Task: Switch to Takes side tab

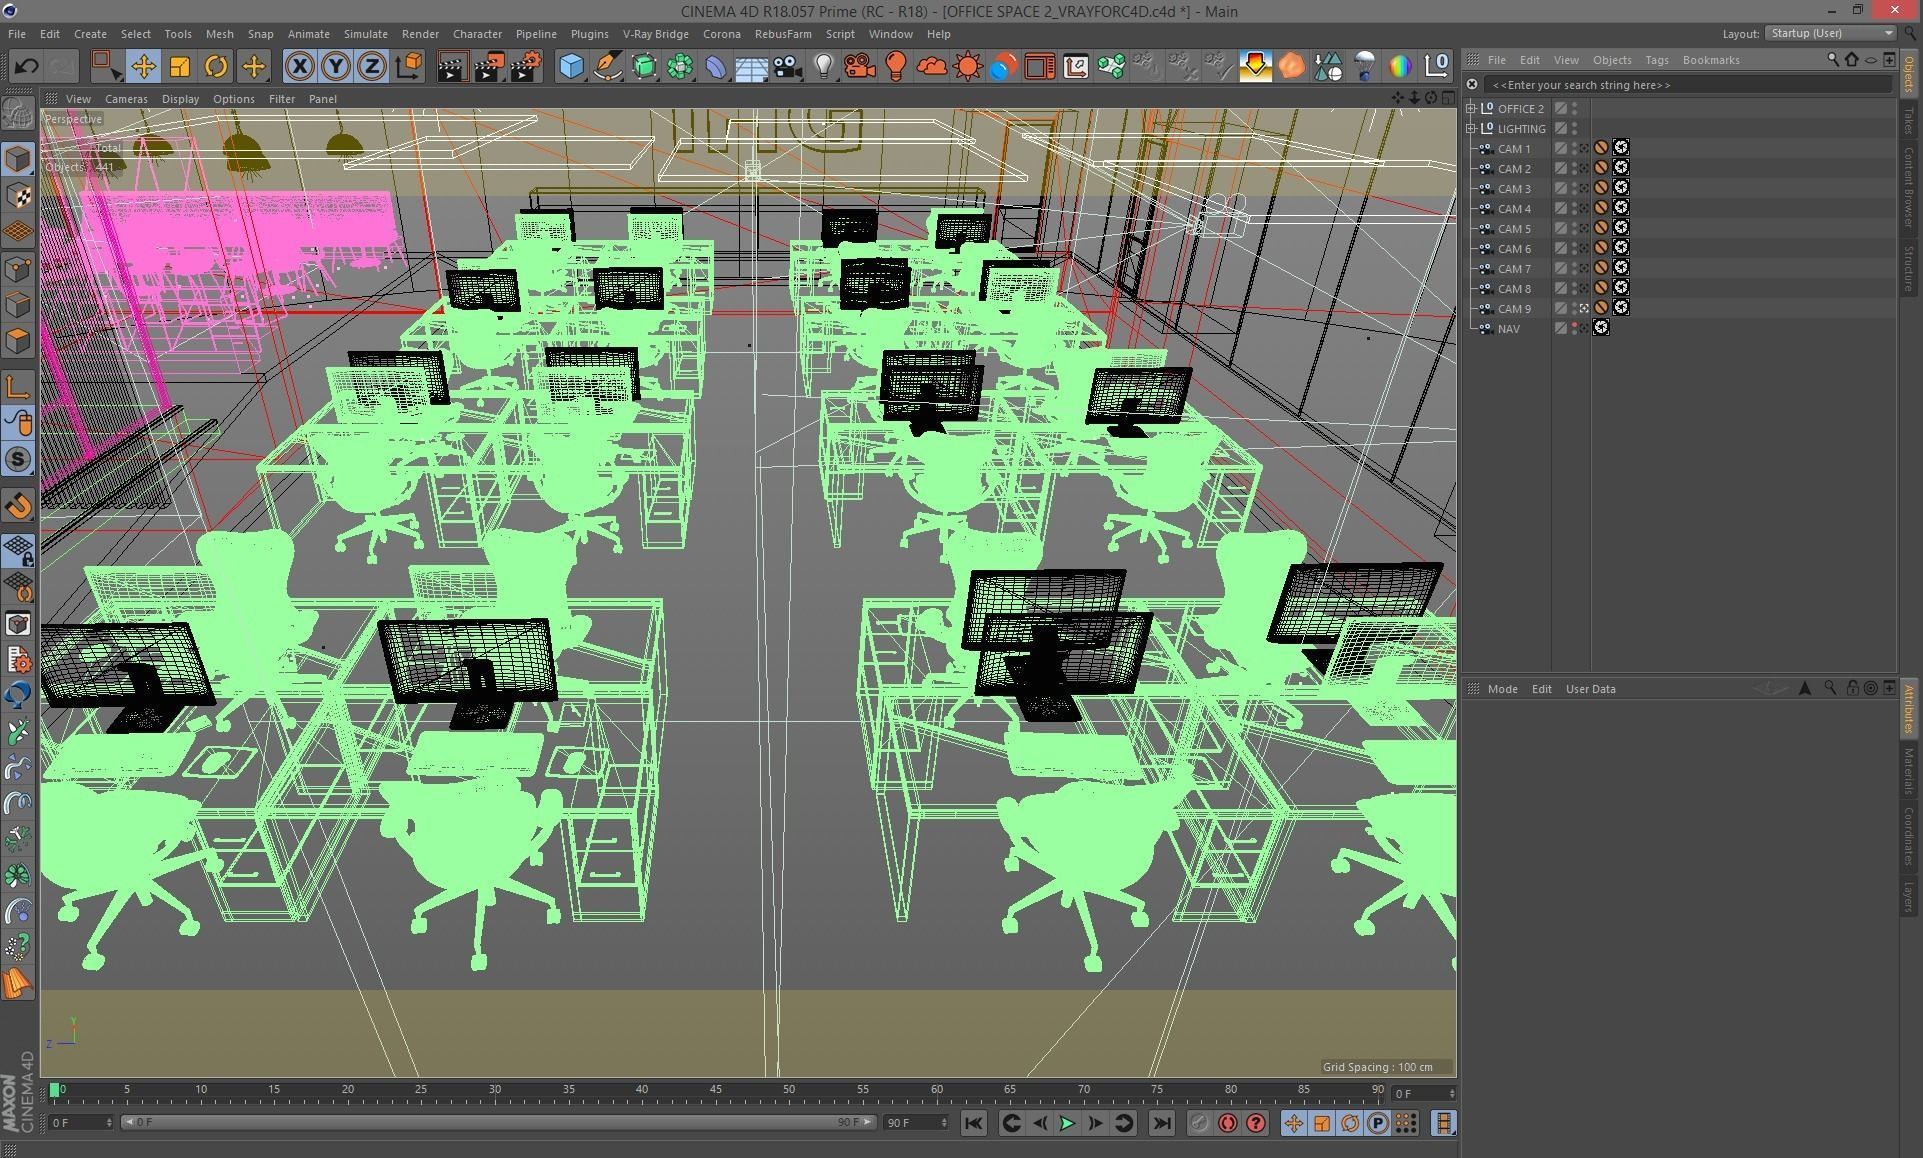Action: (x=1909, y=120)
